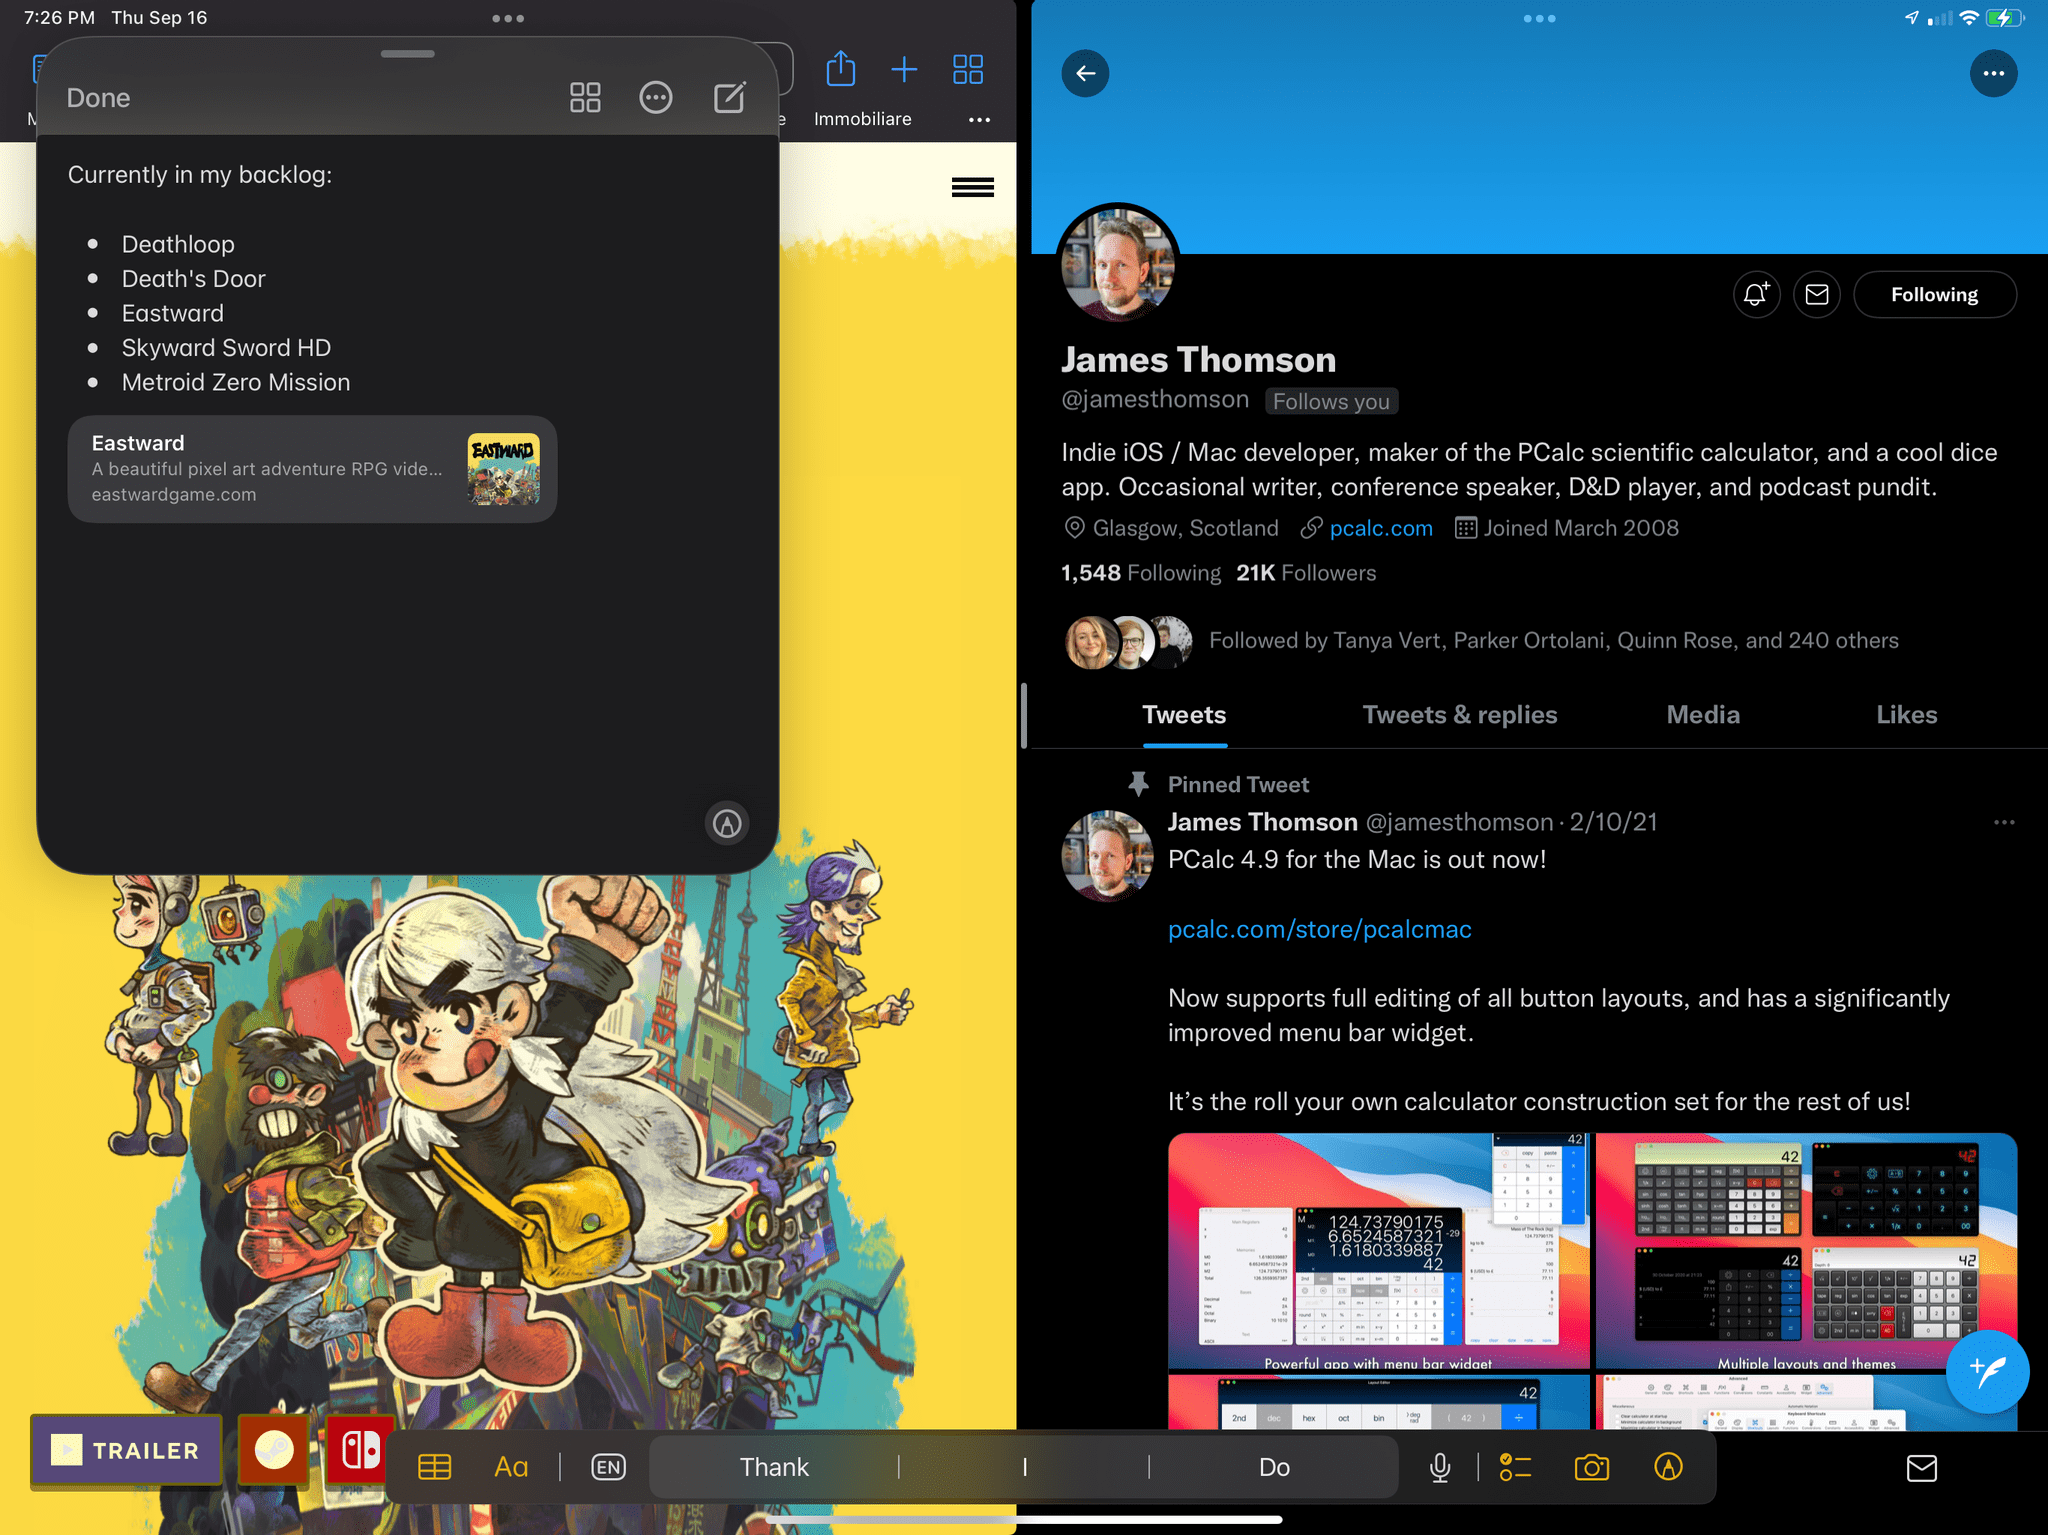The width and height of the screenshot is (2048, 1535).
Task: Go back in Twitter app
Action: click(x=1085, y=73)
